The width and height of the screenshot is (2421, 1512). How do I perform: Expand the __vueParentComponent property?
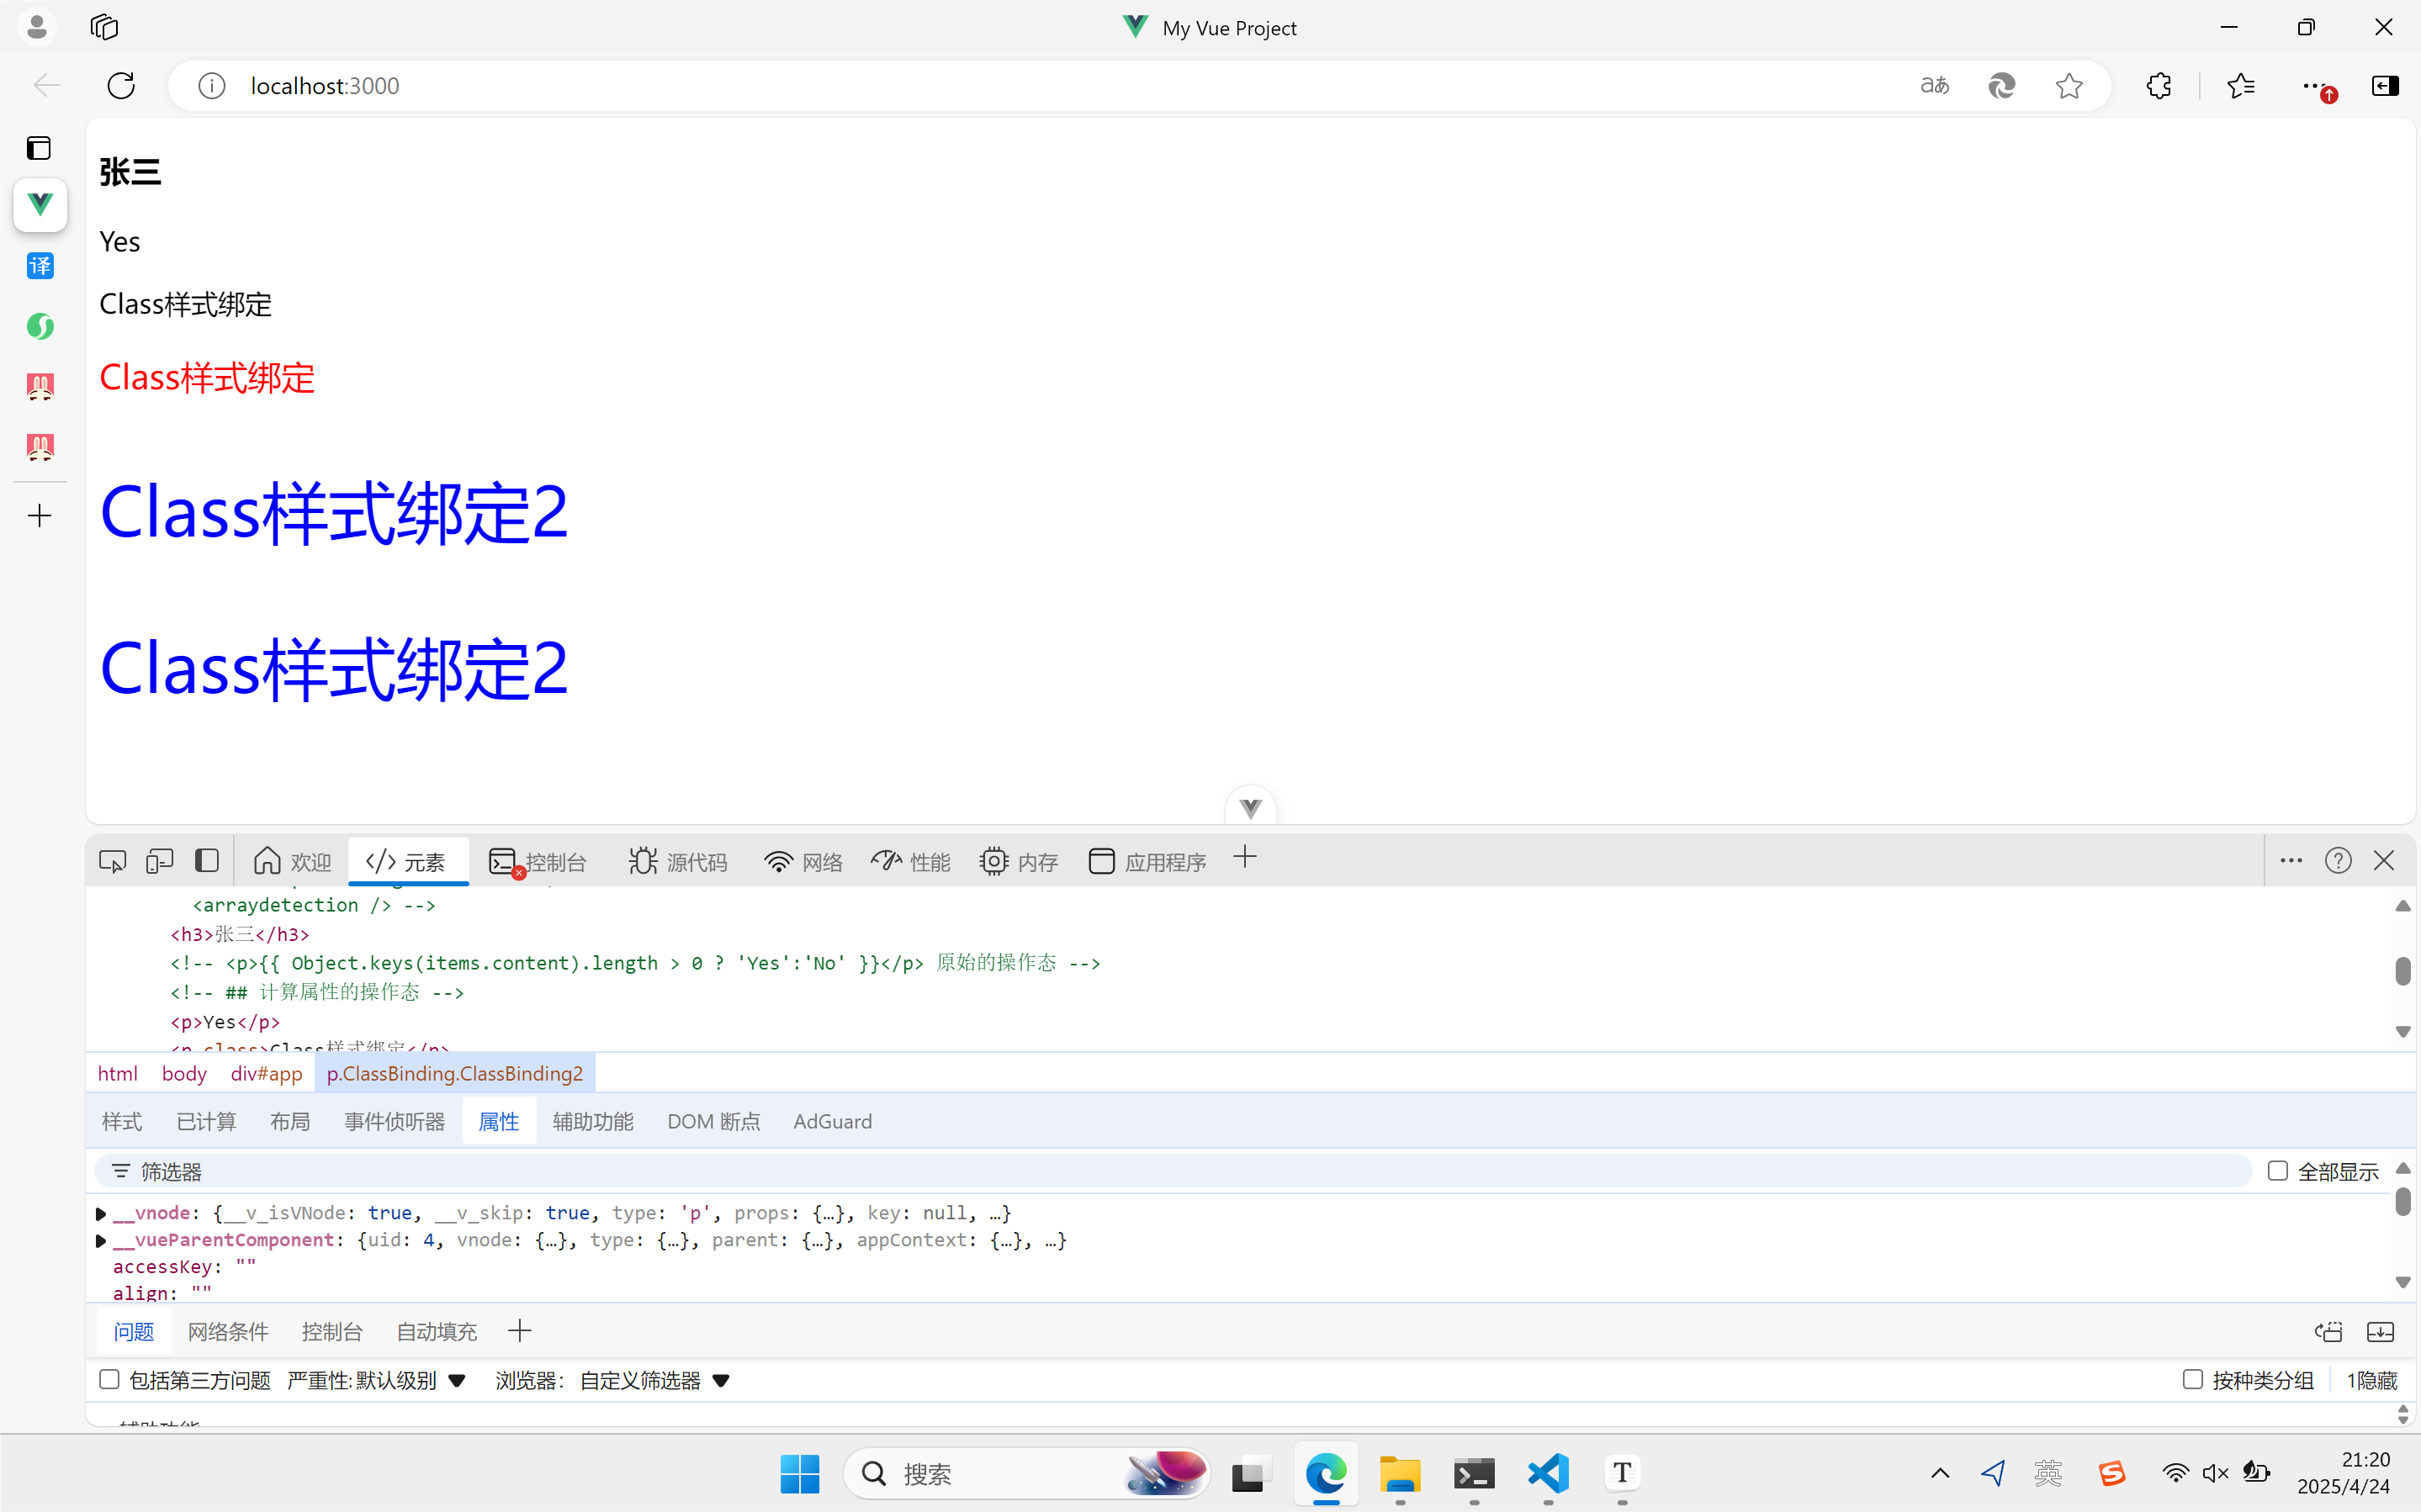(x=101, y=1241)
